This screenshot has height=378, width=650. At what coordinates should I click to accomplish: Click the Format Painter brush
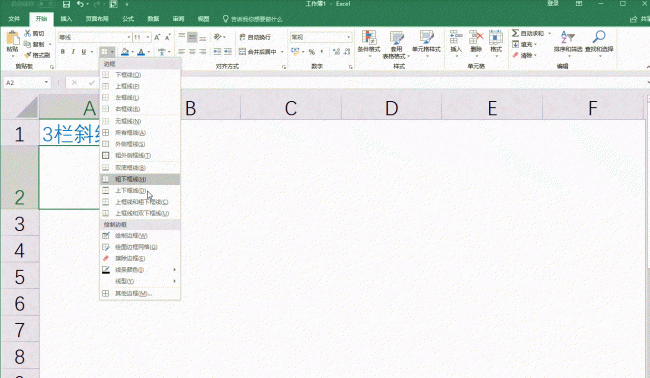pos(28,55)
